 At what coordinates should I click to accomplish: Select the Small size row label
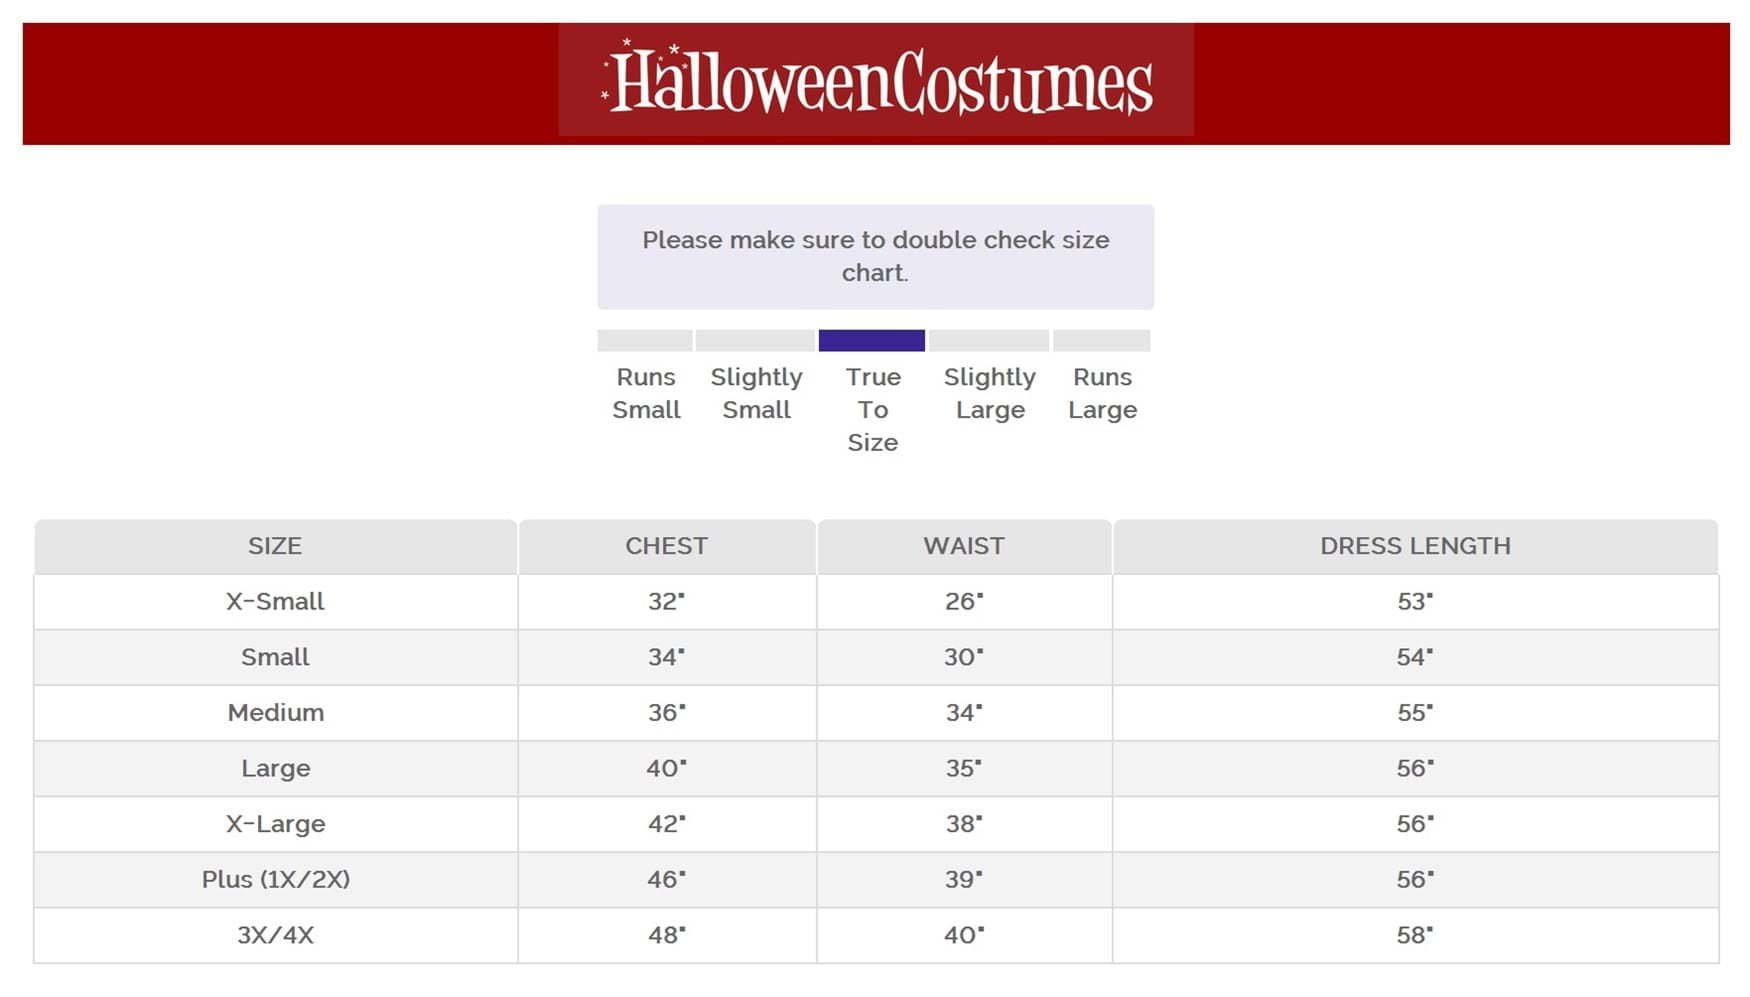(x=275, y=658)
